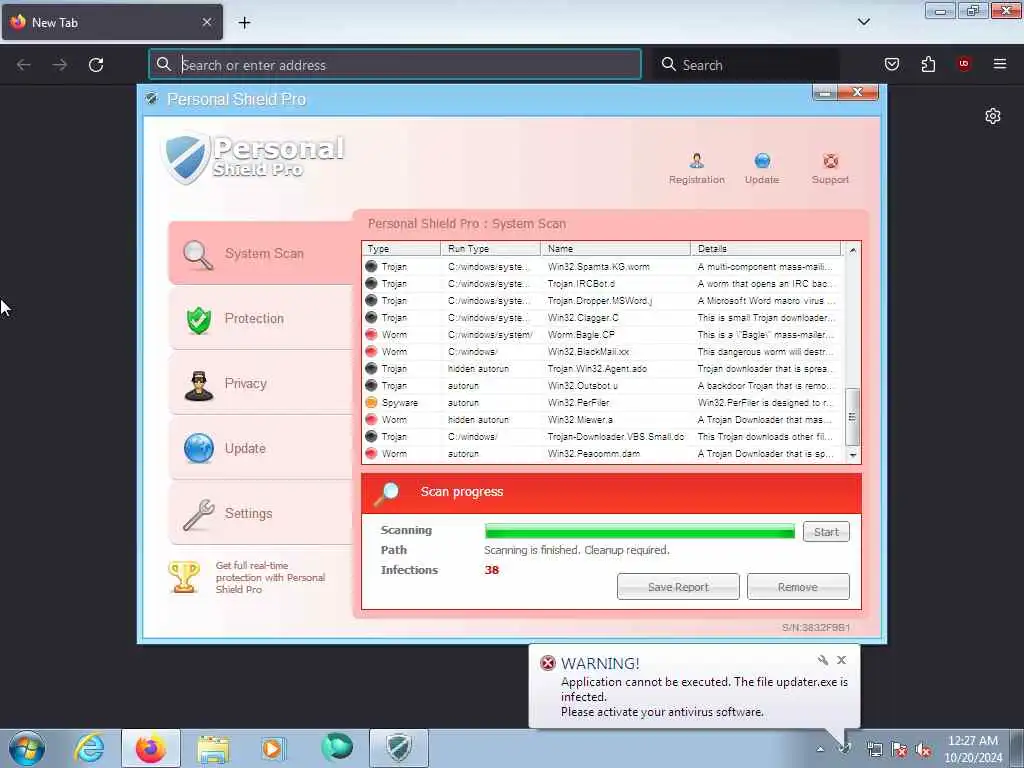Click scroll down arrow of scan list

[x=852, y=455]
